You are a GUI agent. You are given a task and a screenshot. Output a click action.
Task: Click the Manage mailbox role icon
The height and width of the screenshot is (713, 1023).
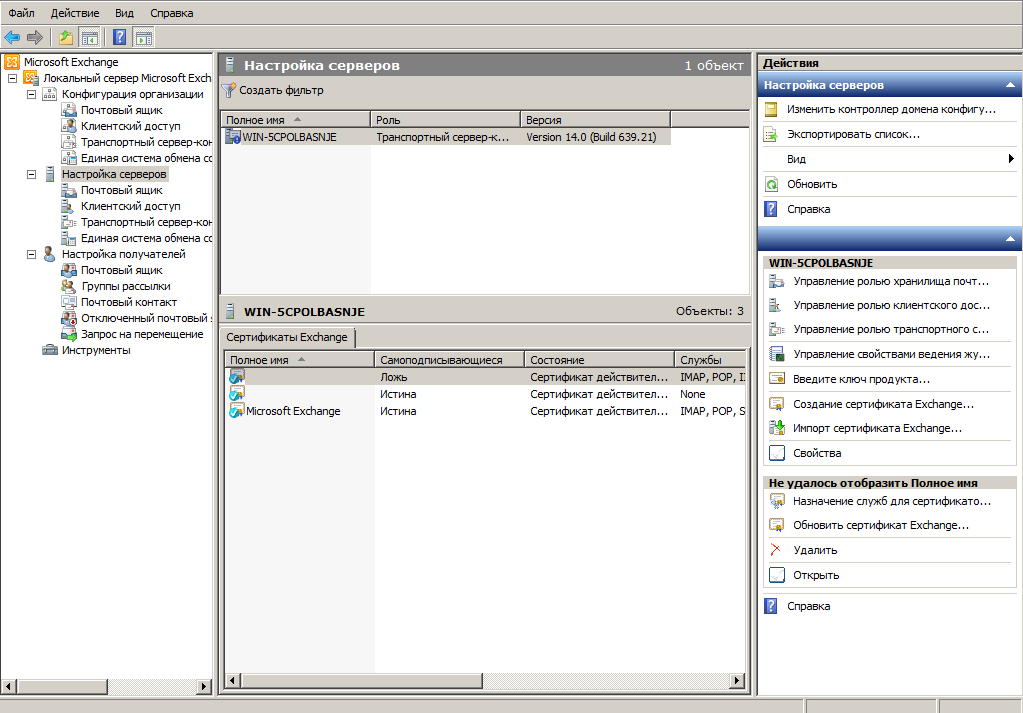tap(776, 281)
